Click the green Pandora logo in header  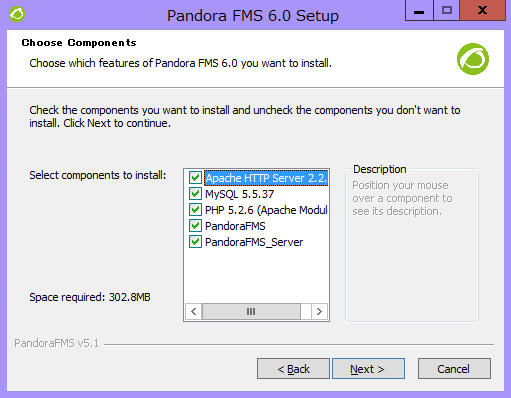(x=473, y=59)
